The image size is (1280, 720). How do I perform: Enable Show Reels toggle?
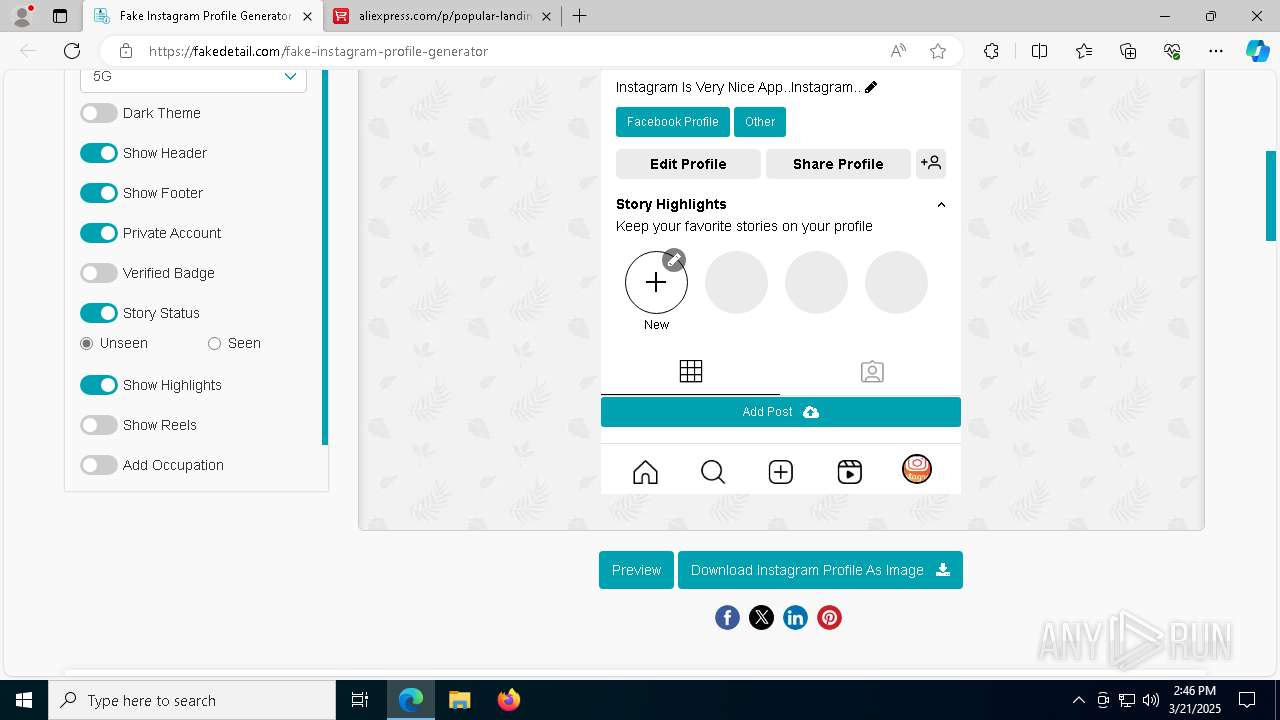pyautogui.click(x=99, y=425)
